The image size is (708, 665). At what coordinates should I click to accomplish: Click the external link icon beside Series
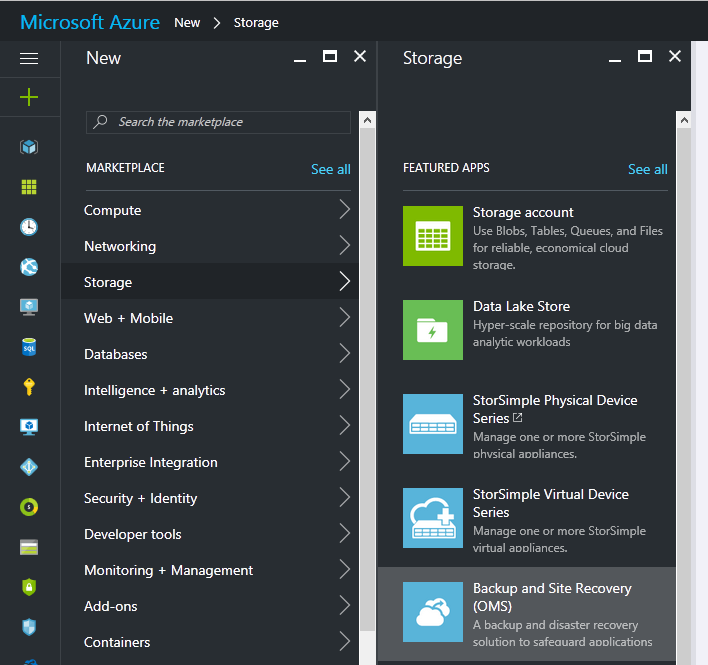click(x=518, y=418)
